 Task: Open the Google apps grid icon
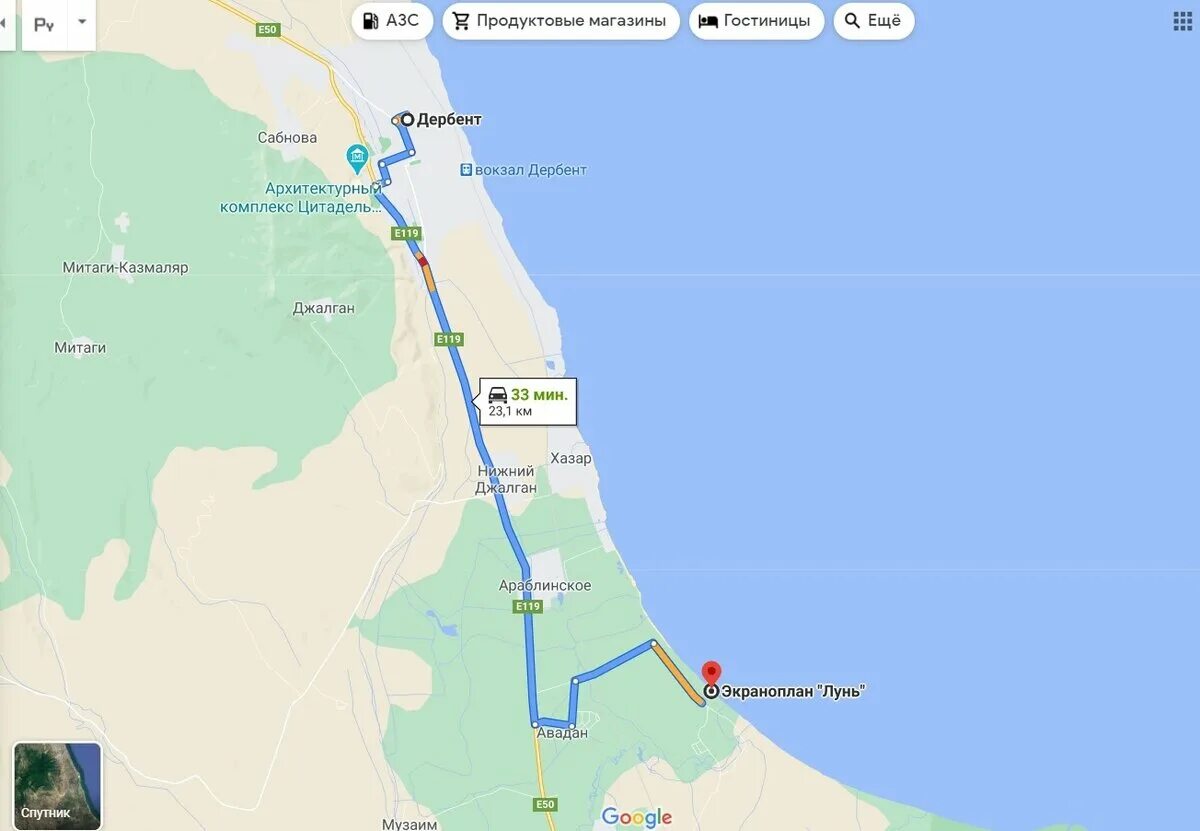point(1182,21)
